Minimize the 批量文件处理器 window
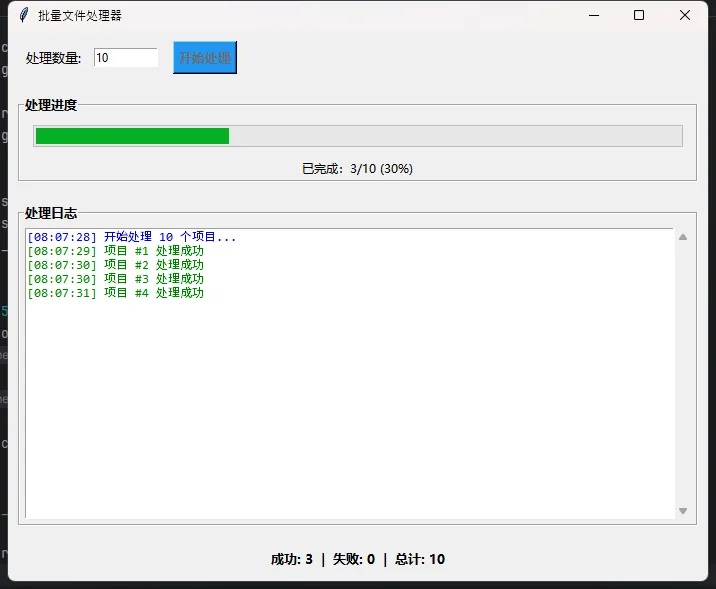The height and width of the screenshot is (589, 716). pyautogui.click(x=594, y=15)
